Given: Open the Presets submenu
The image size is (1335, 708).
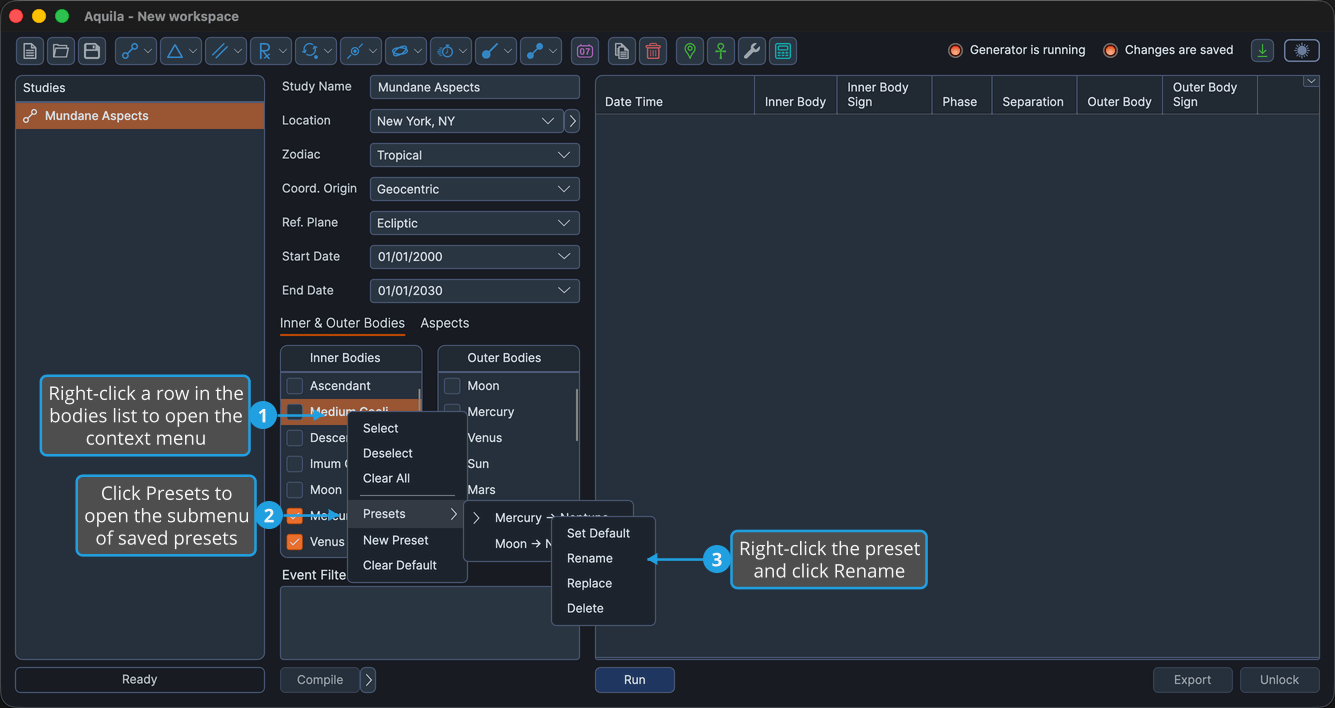Looking at the screenshot, I should (407, 514).
